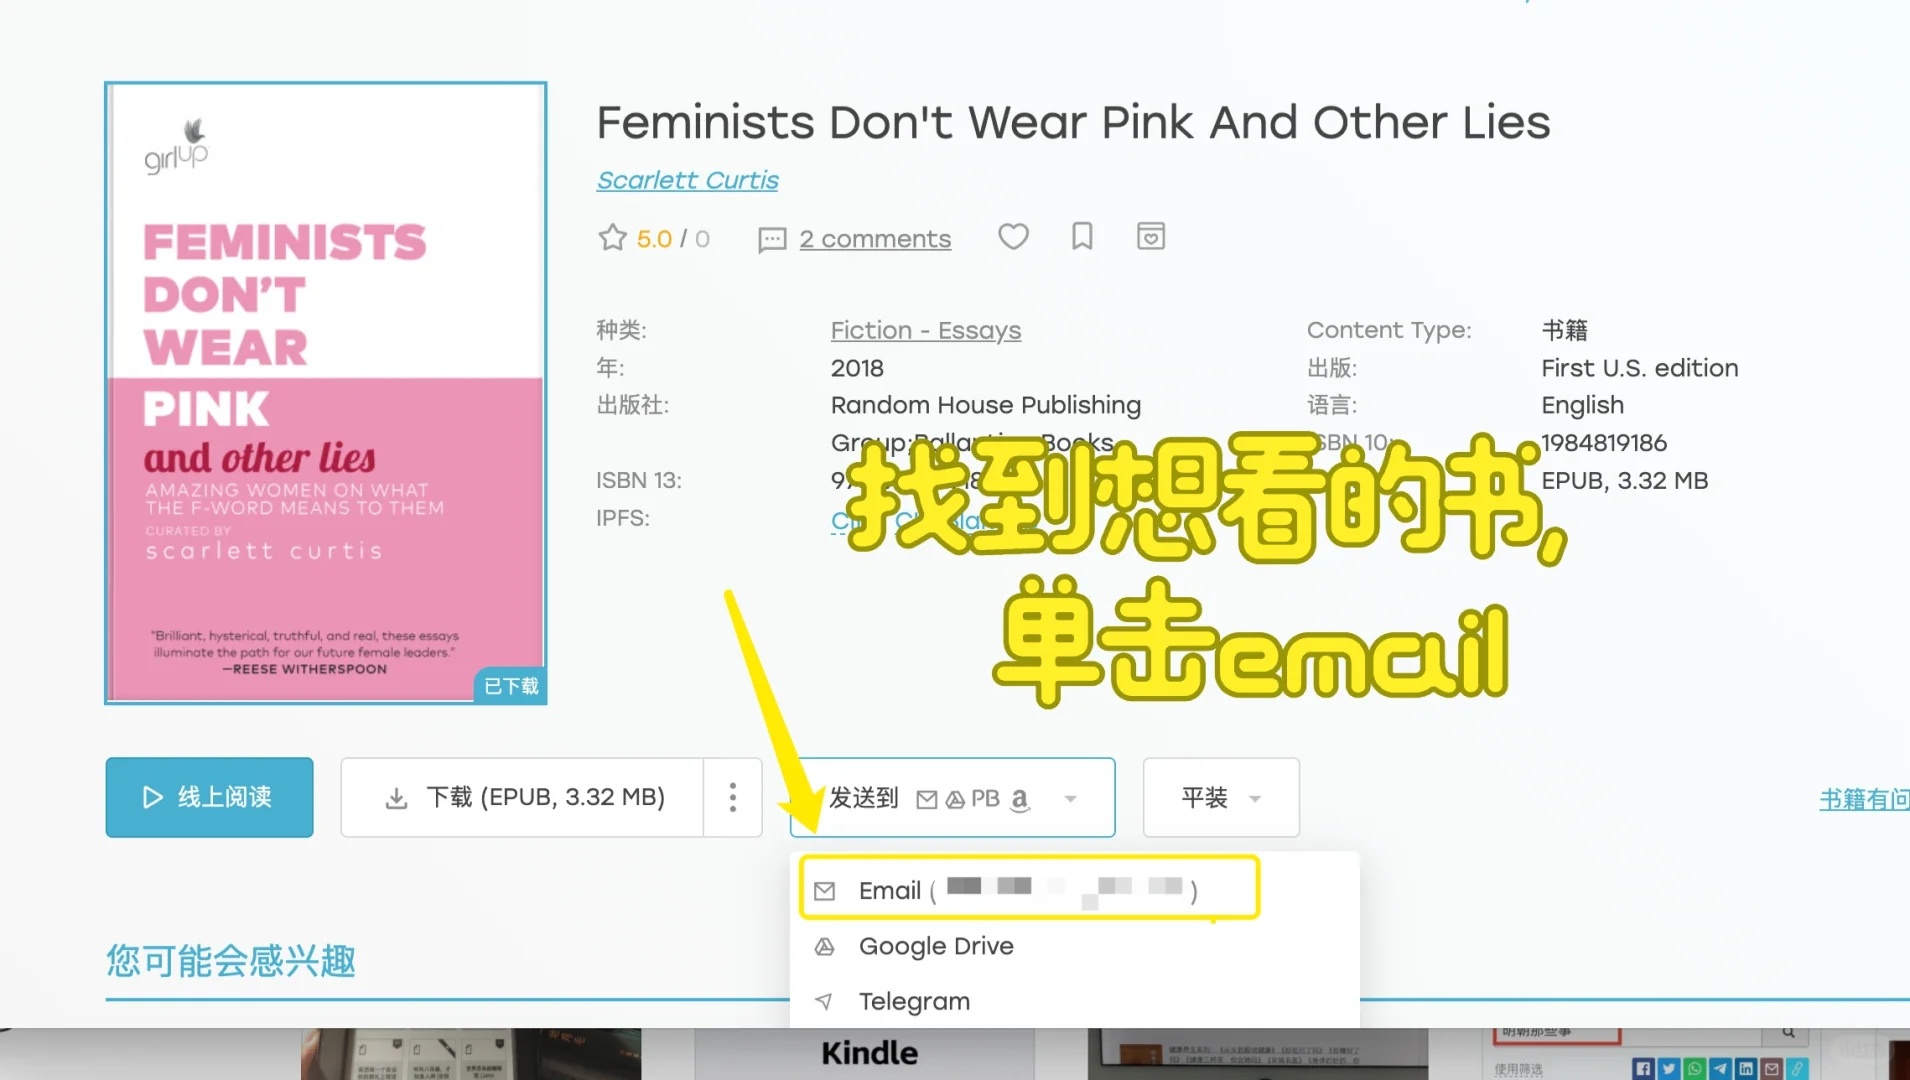Click the language value English
This screenshot has height=1080, width=1910.
coord(1583,406)
